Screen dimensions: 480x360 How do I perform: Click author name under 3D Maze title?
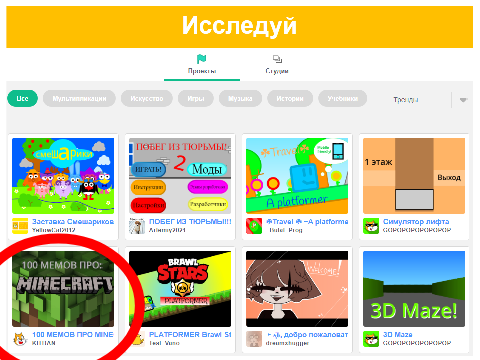(x=417, y=343)
